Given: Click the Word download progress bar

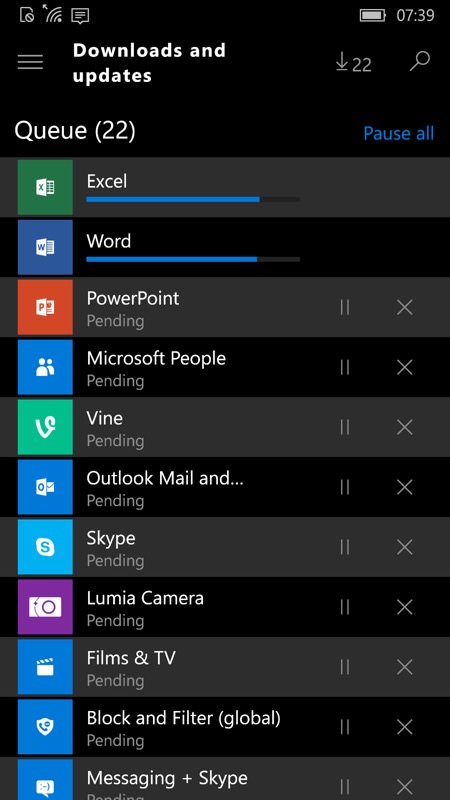Looking at the screenshot, I should coord(193,259).
